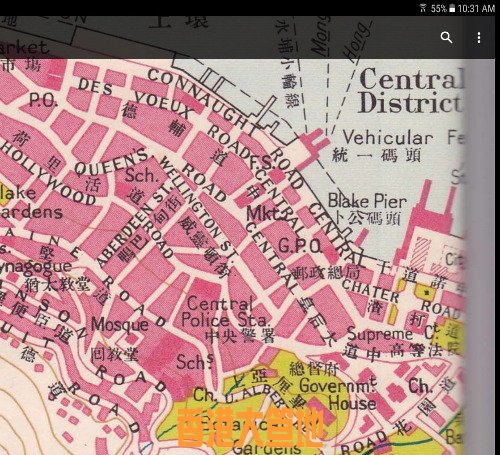500x455 pixels.
Task: Tap the 'WELLINGTON ST.' street label
Action: [199, 209]
